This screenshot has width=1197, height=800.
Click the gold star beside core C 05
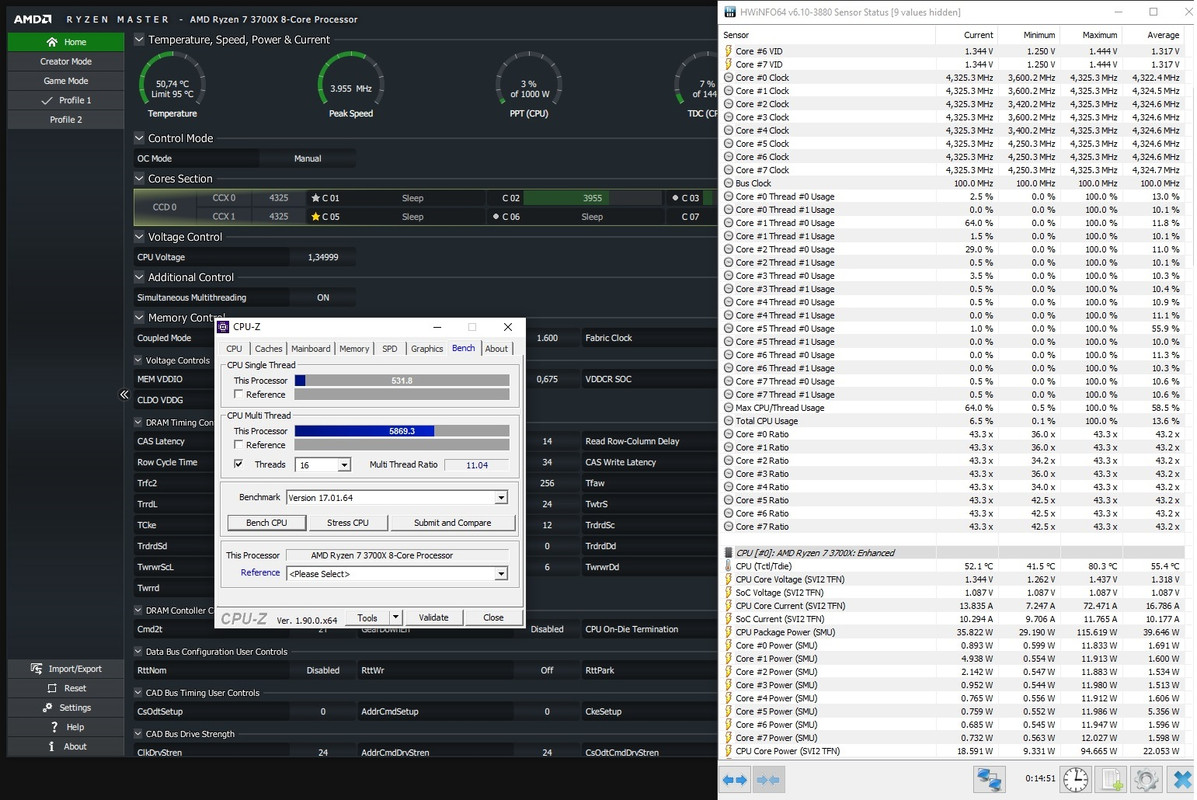coord(315,217)
